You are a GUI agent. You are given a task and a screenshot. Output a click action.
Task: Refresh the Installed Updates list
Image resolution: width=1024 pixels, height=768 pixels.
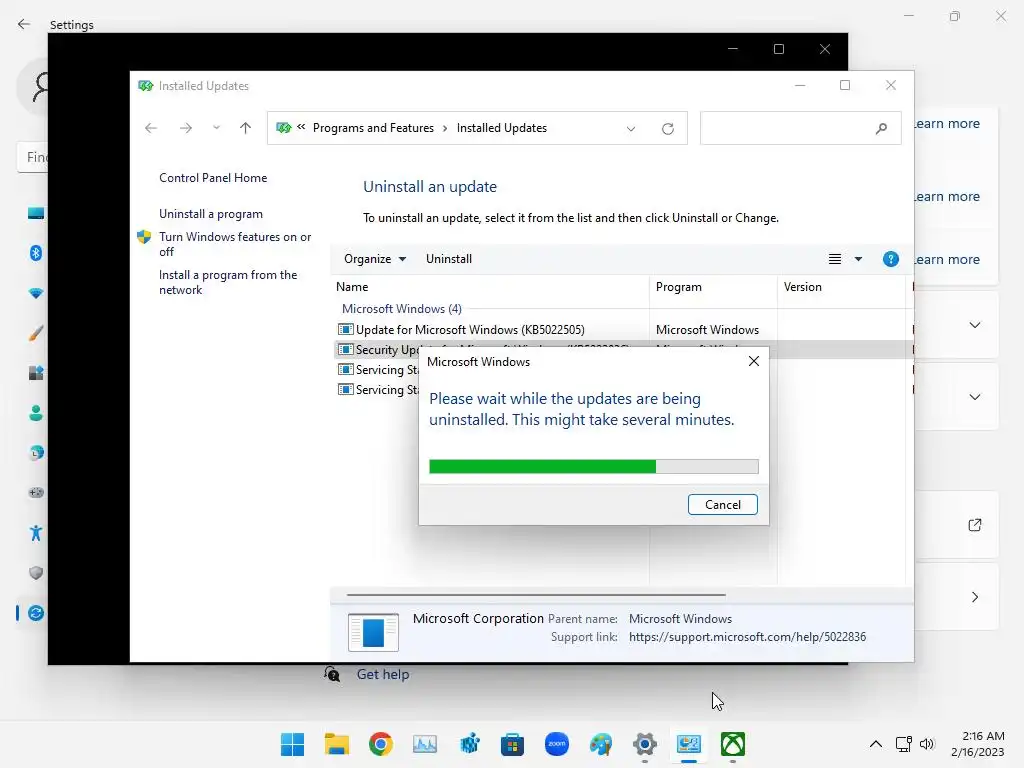(x=667, y=129)
